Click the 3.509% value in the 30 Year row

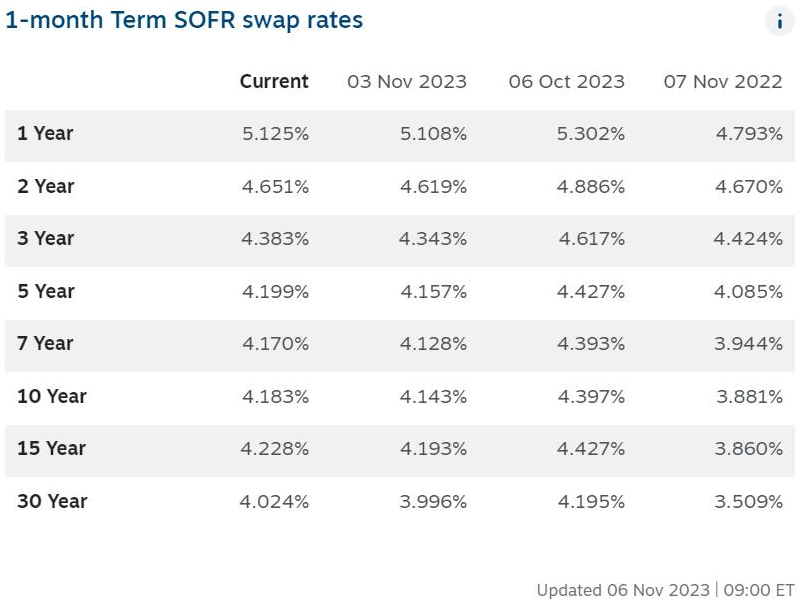point(749,501)
